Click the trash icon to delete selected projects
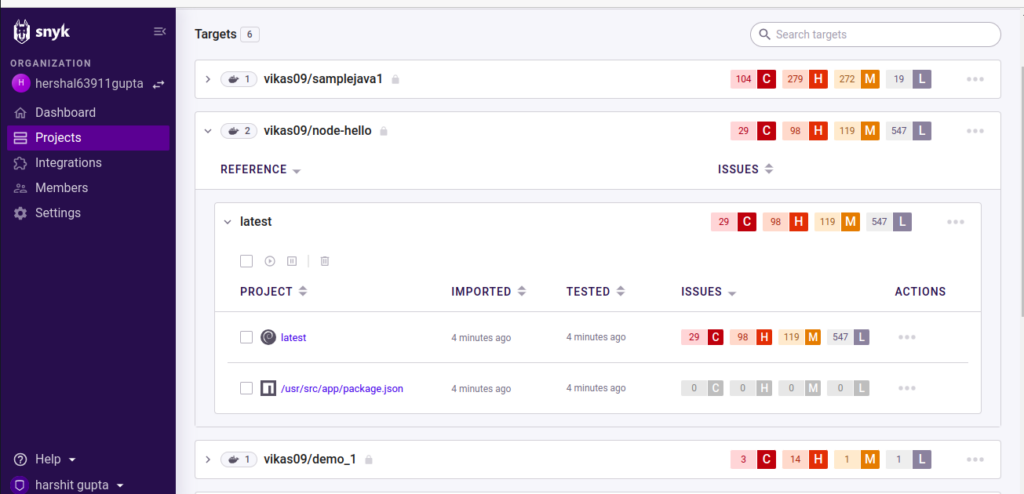Screen dimensions: 1024x494 click(325, 261)
